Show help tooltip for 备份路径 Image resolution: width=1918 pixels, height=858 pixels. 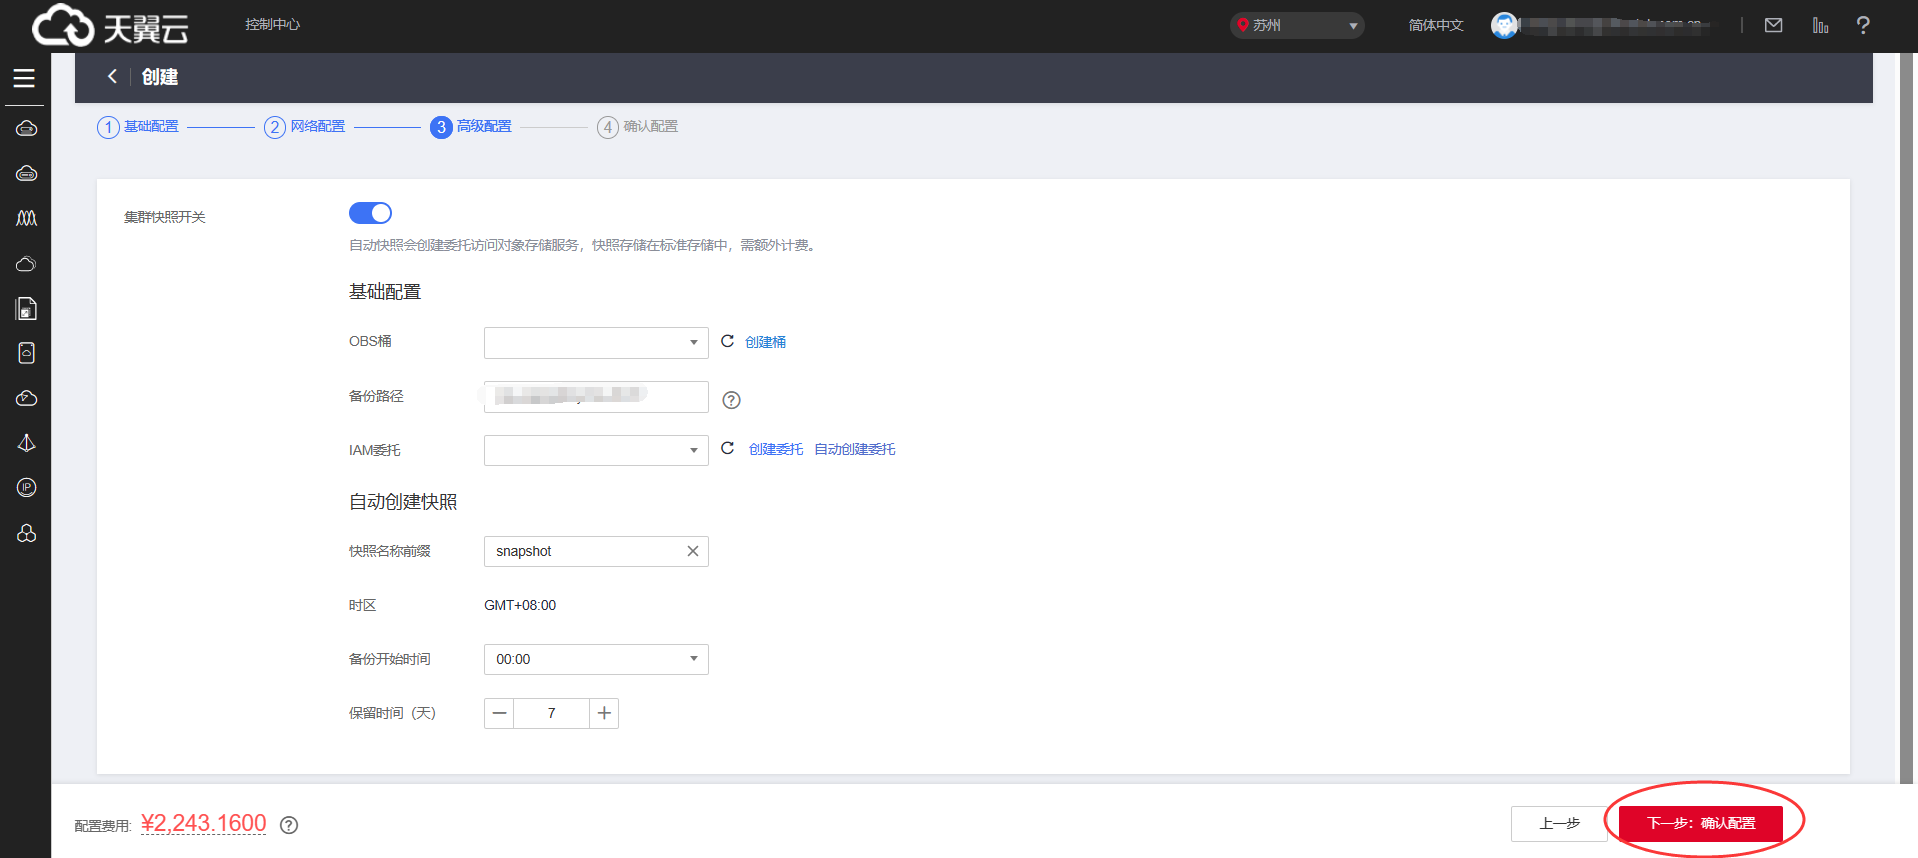[731, 400]
